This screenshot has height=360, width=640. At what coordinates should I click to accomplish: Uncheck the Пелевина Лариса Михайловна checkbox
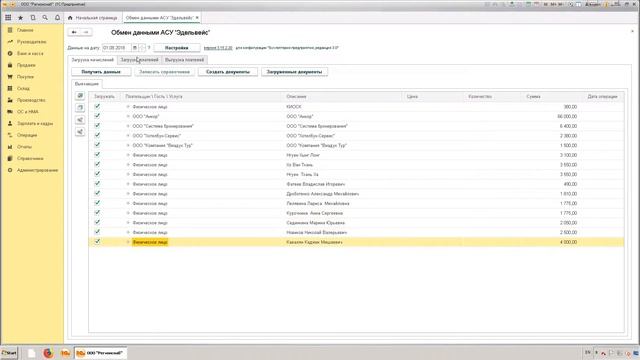point(97,203)
